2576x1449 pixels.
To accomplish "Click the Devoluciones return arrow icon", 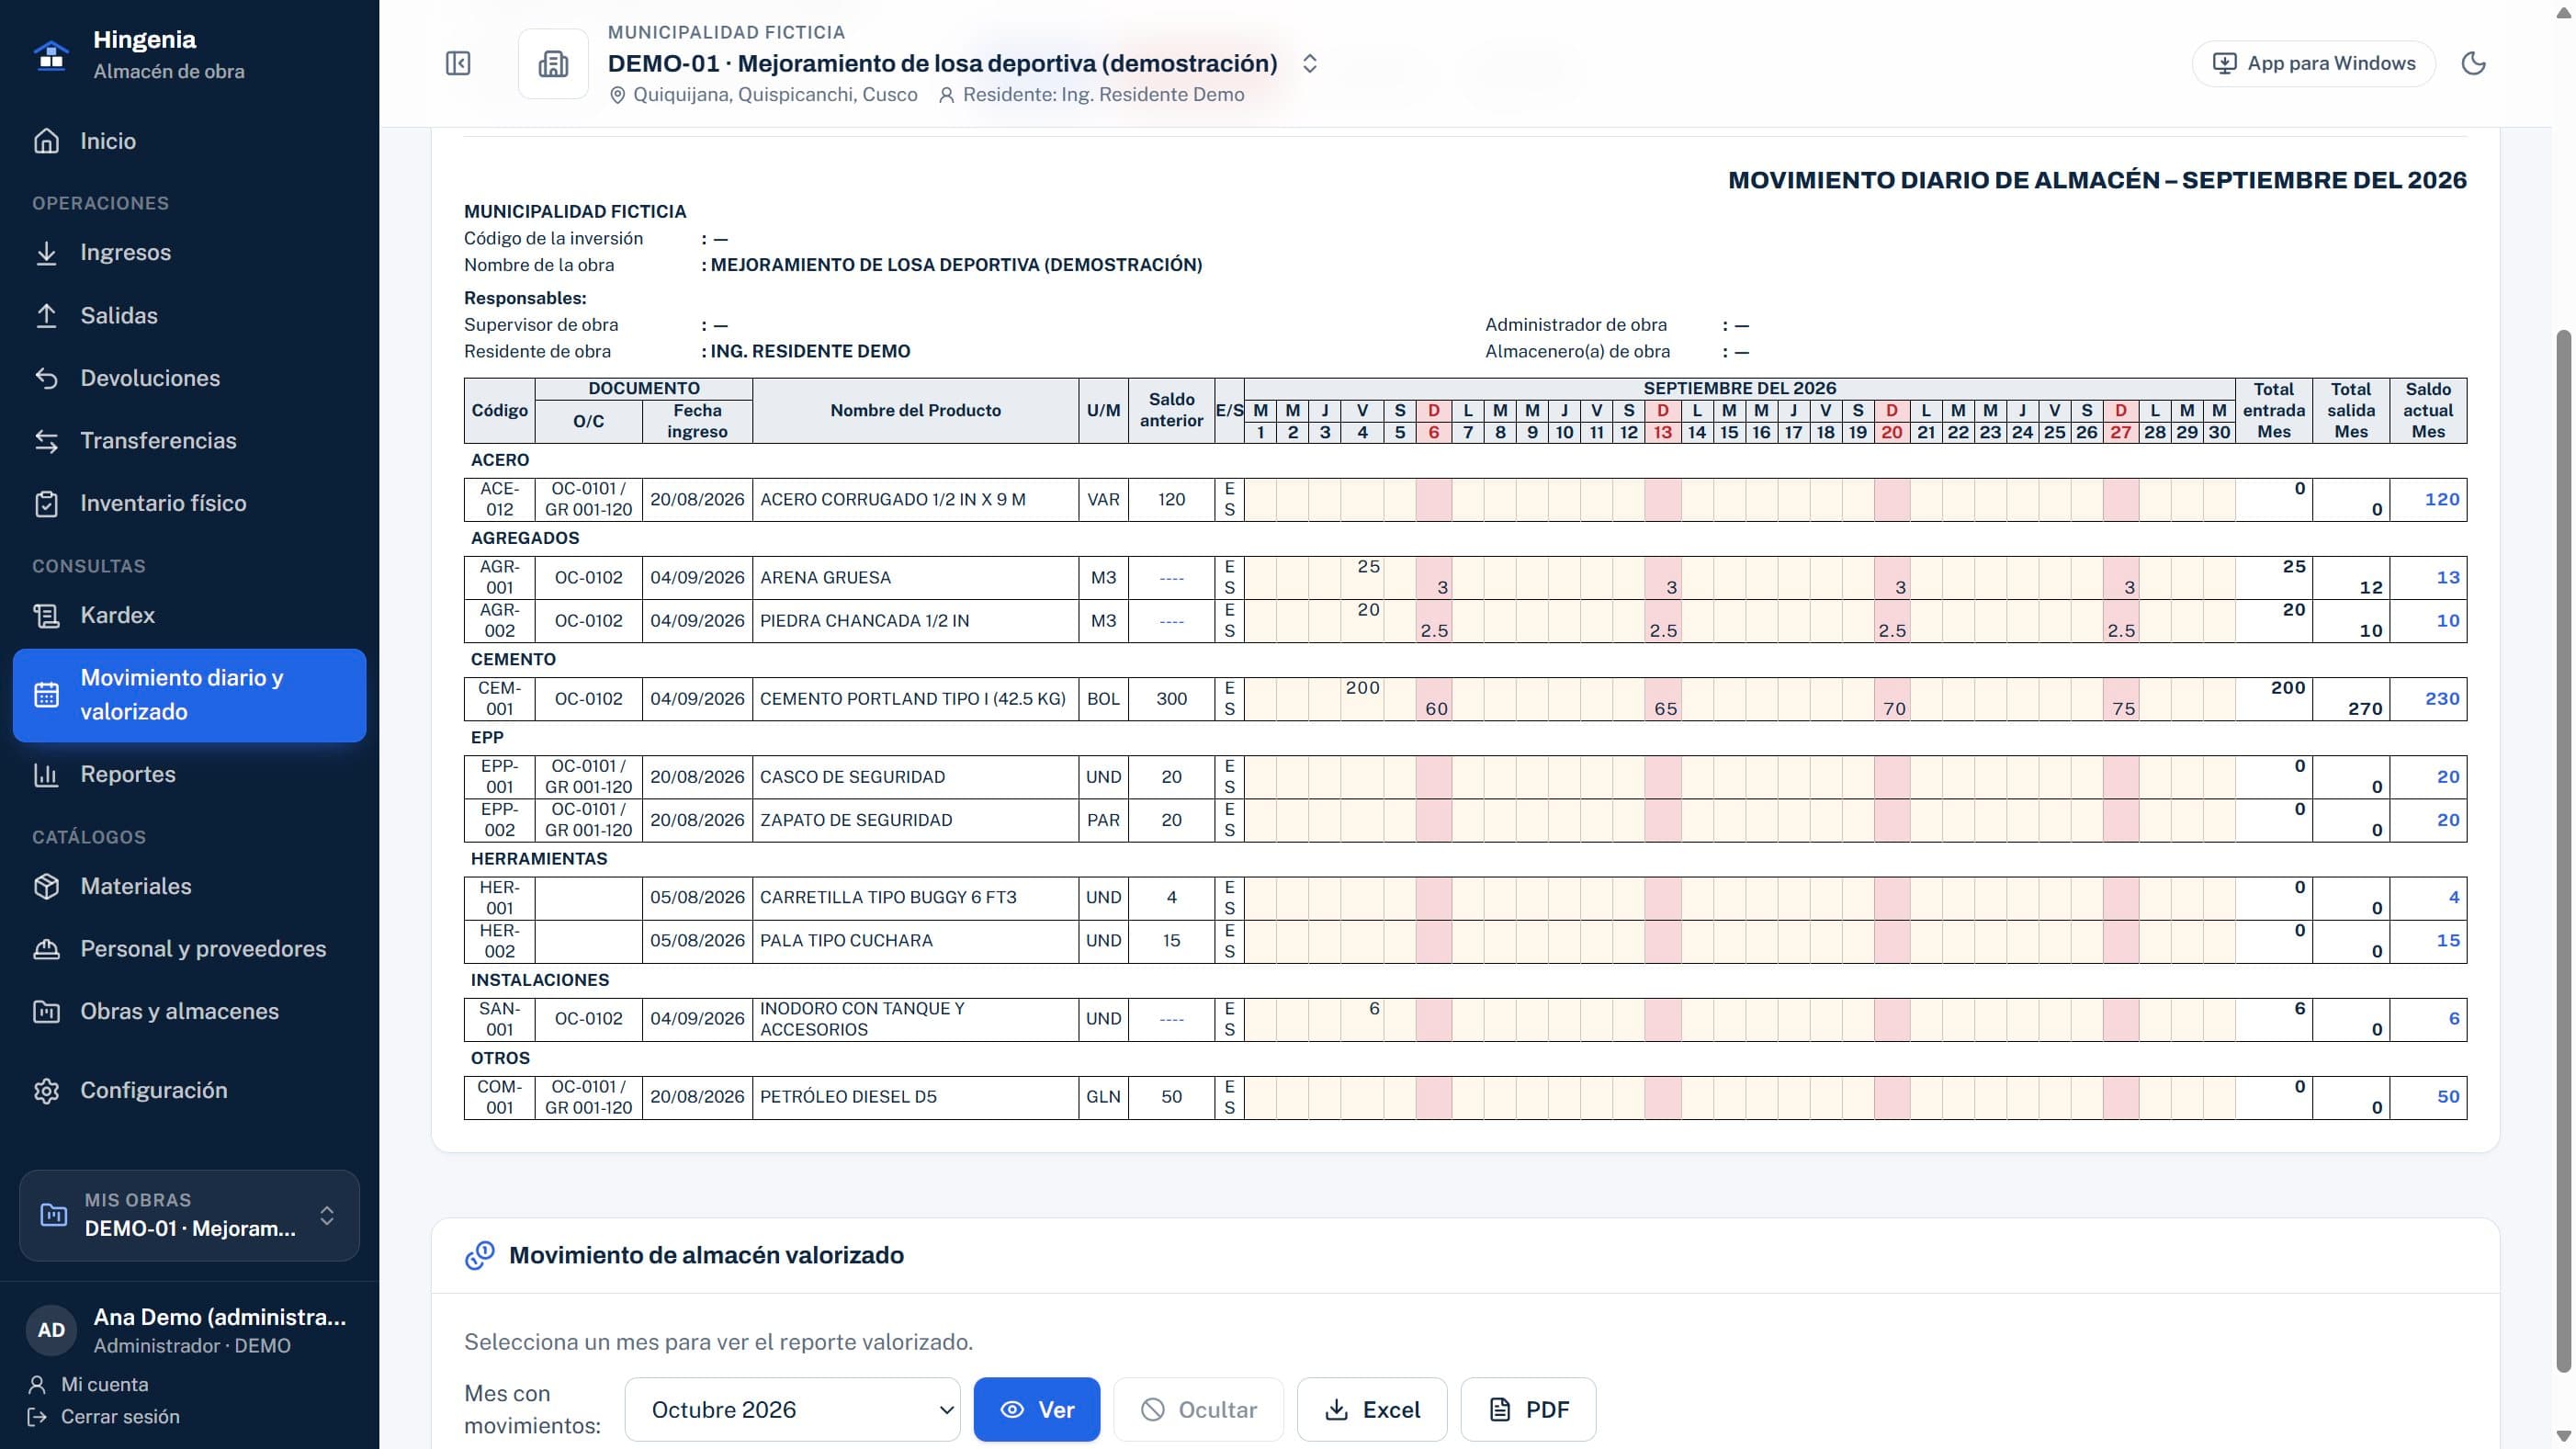I will point(47,378).
